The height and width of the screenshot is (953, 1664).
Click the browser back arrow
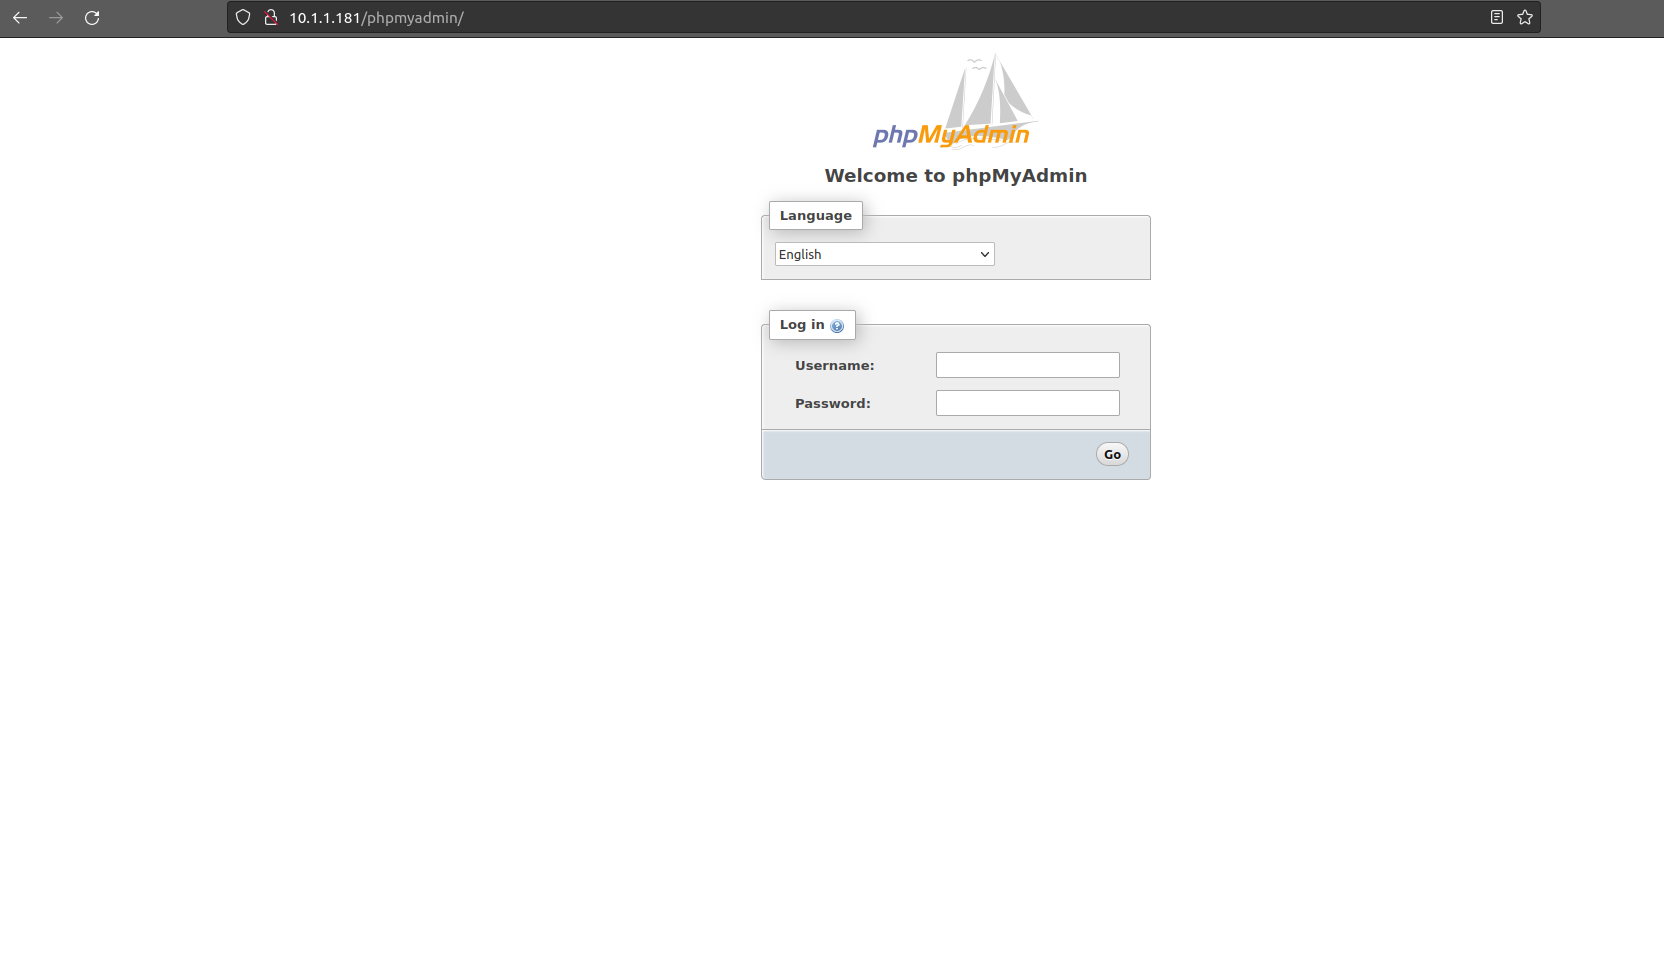pyautogui.click(x=20, y=18)
